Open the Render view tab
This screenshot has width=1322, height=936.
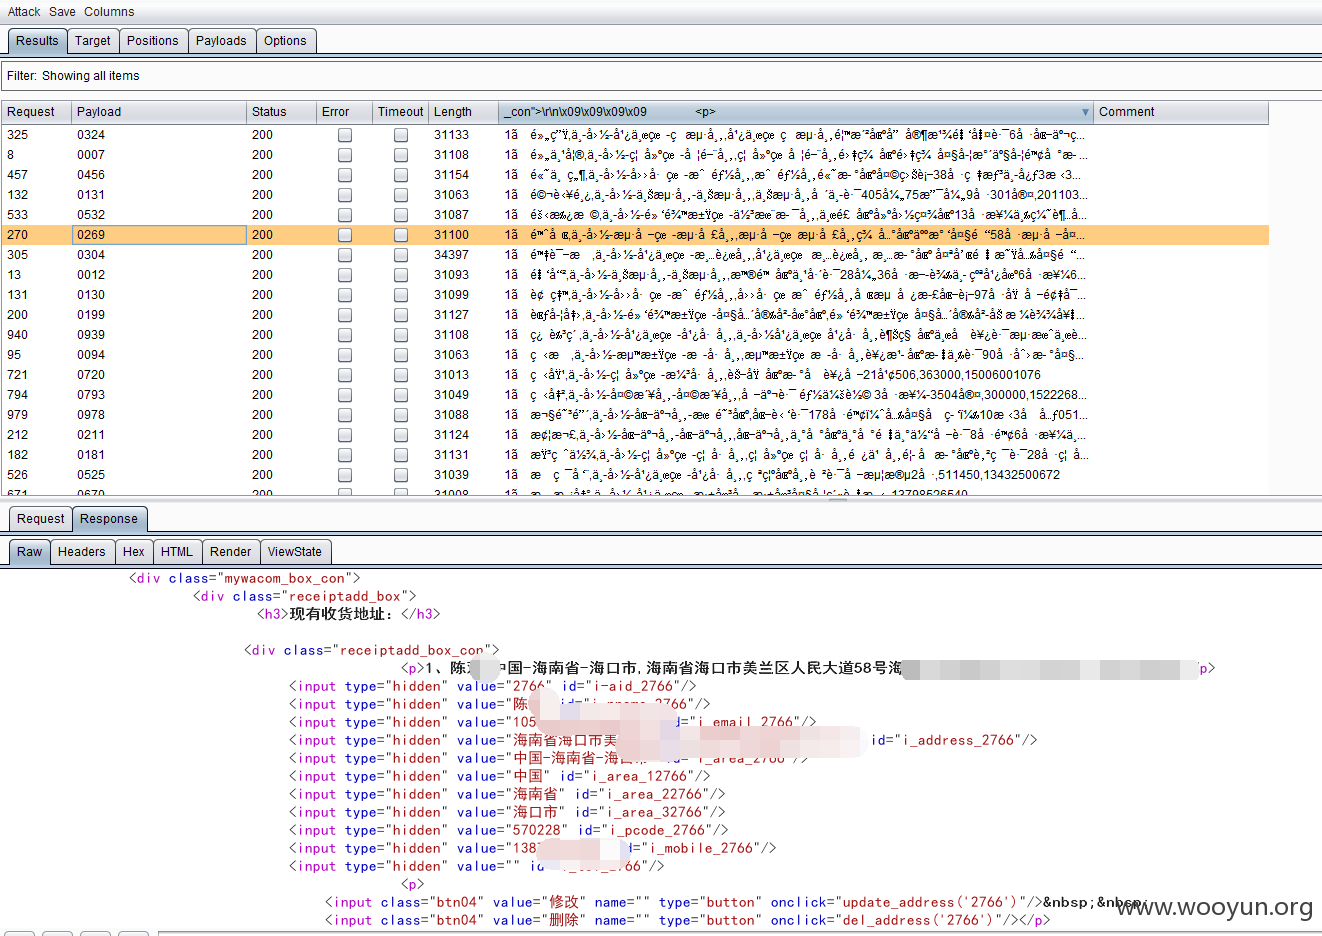coord(231,552)
